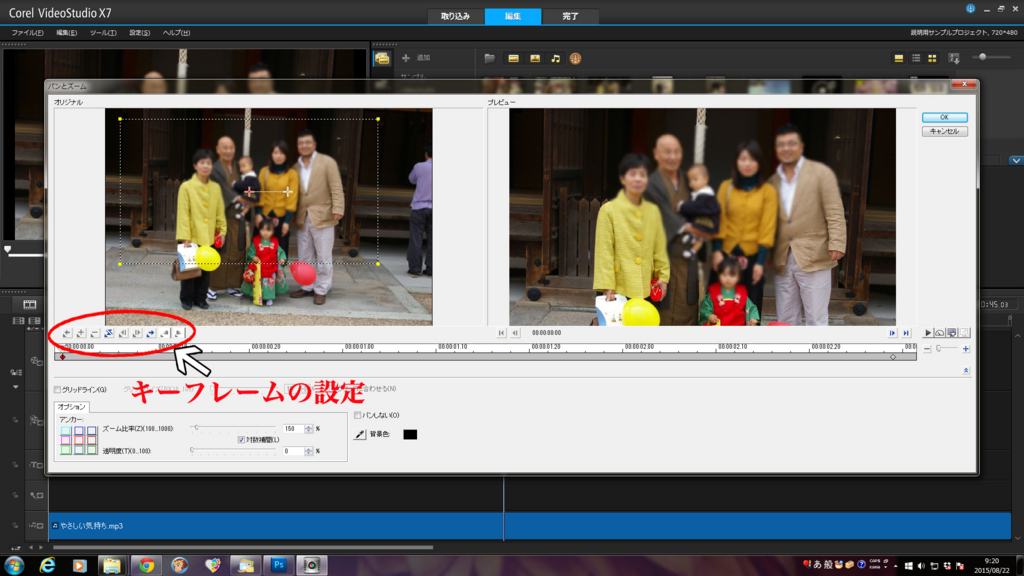This screenshot has height=576, width=1024.
Task: Enable the グリッドライン gridlines checkbox
Action: [x=56, y=391]
